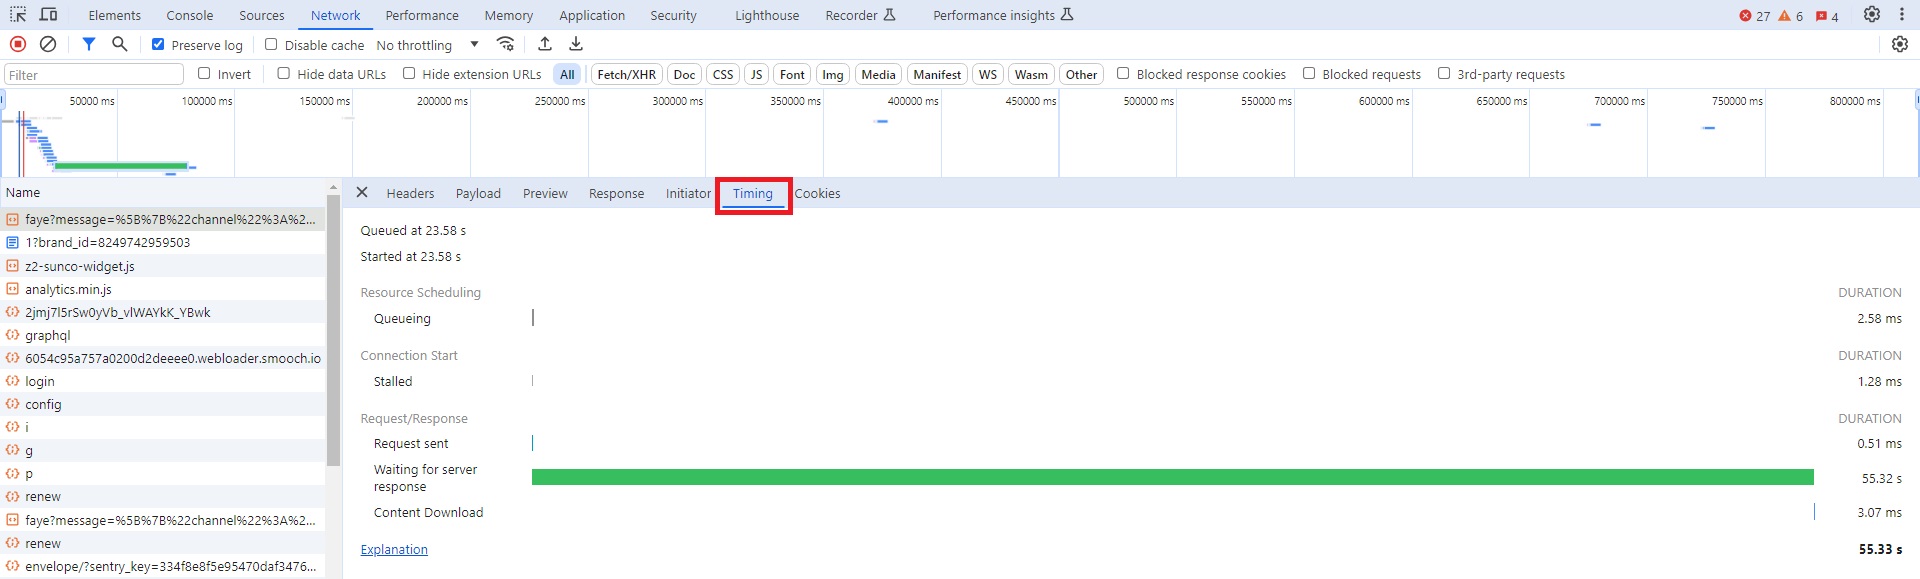Toggle the network filter funnel icon
This screenshot has height=579, width=1920.
click(x=89, y=44)
